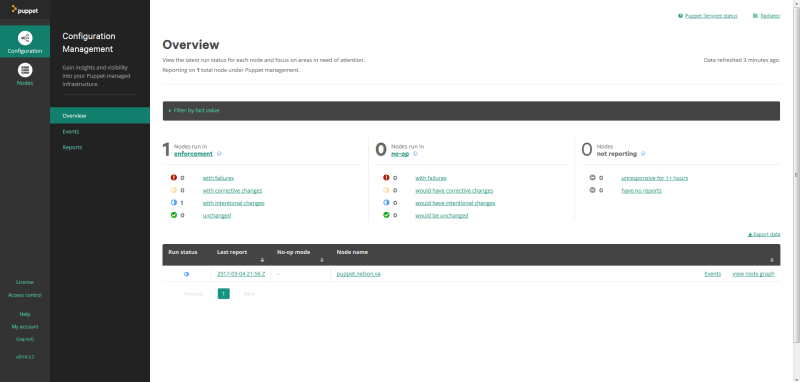
Task: Select page 1 in pagination
Action: click(223, 294)
